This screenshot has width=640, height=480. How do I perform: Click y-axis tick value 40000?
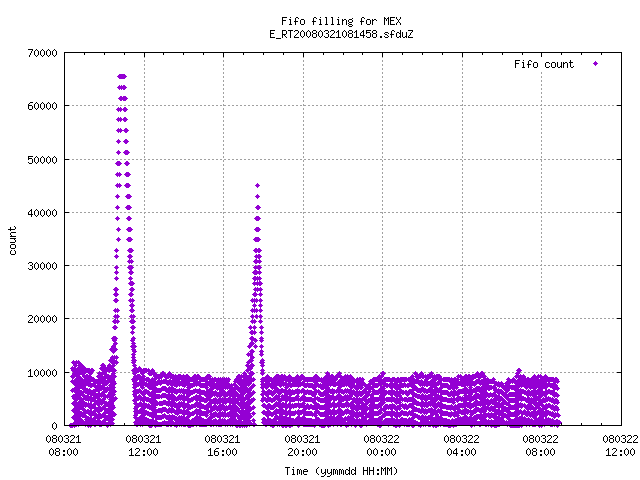tap(42, 213)
